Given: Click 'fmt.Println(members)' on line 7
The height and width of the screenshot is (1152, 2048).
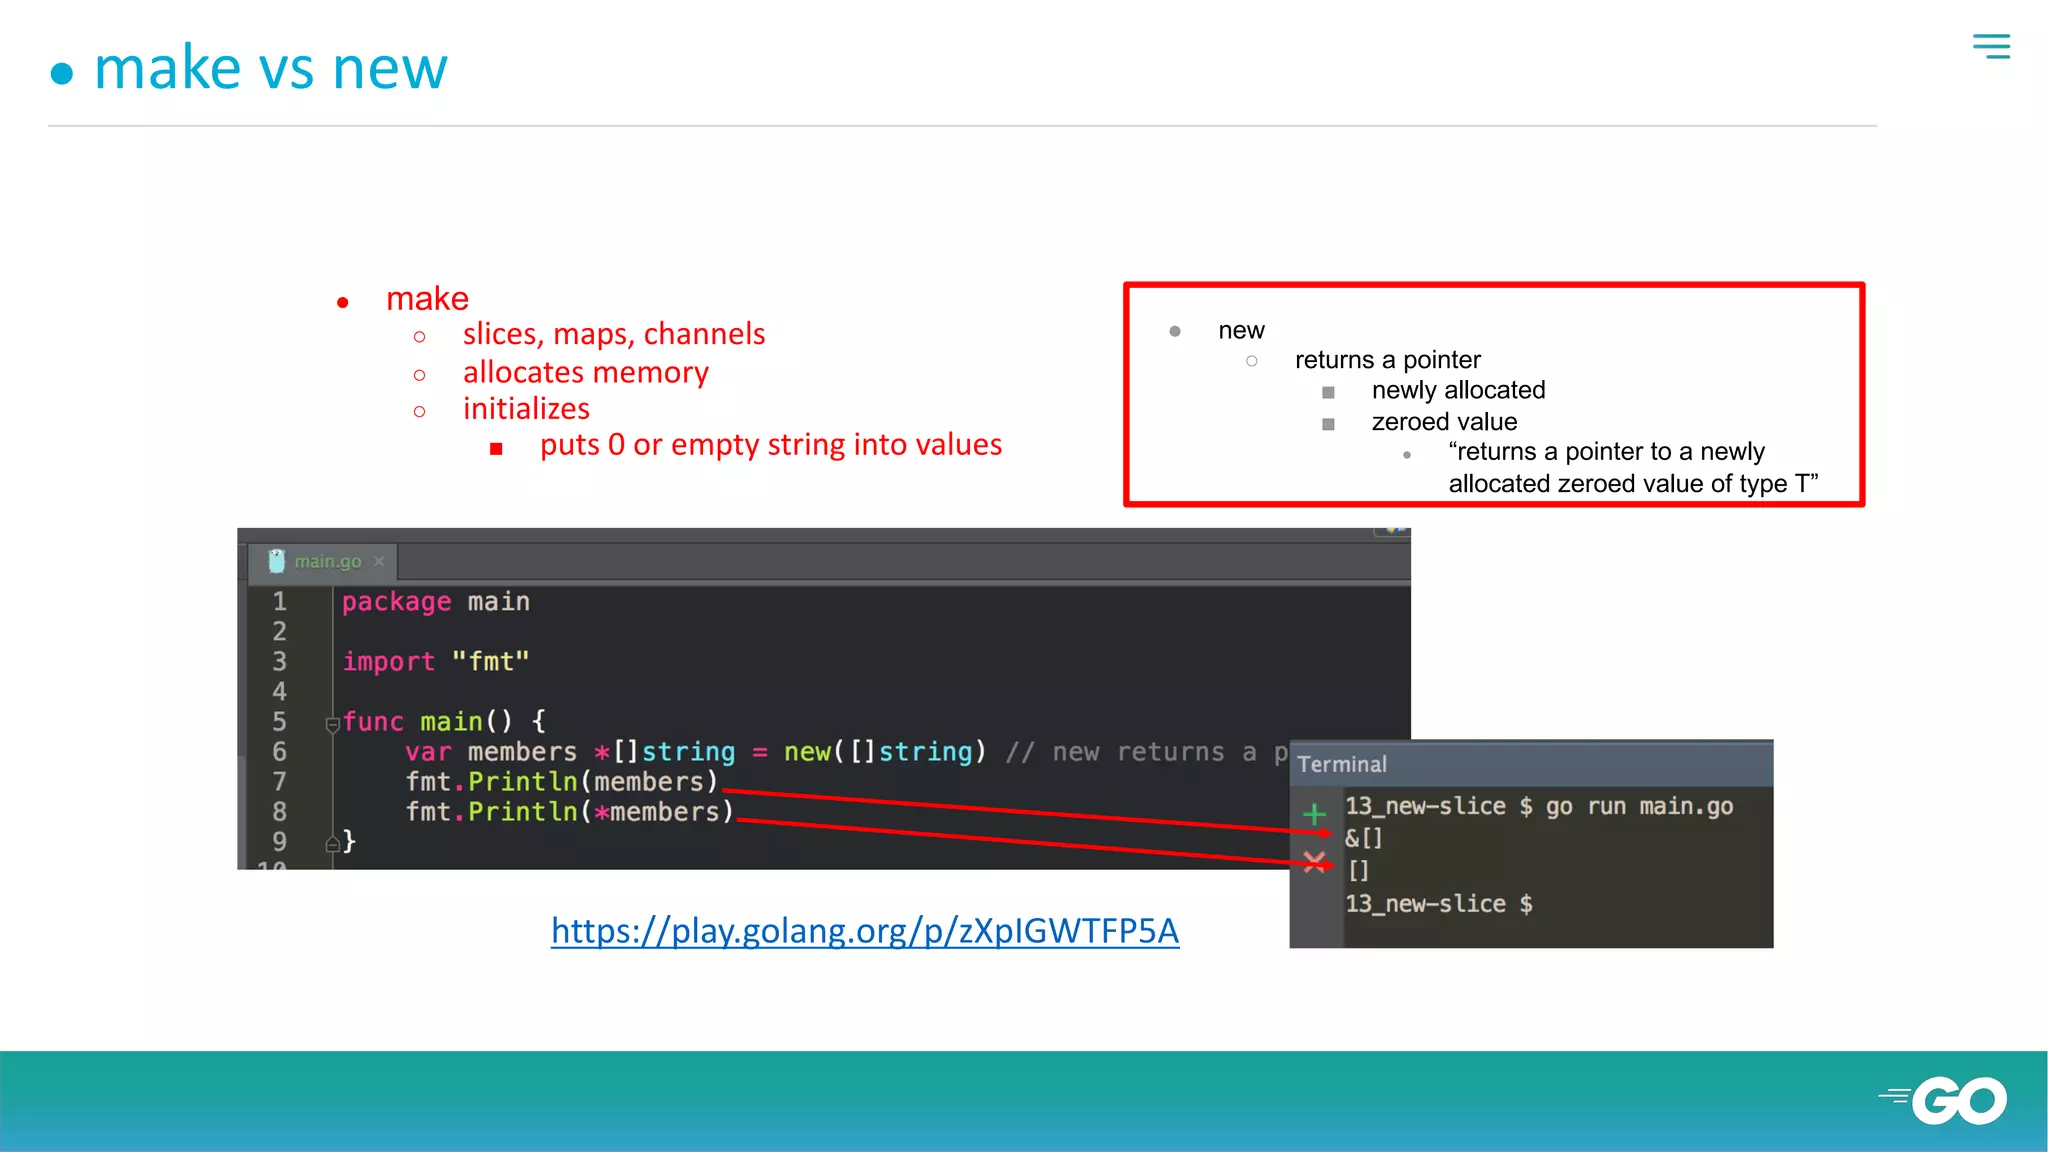Looking at the screenshot, I should (x=562, y=781).
